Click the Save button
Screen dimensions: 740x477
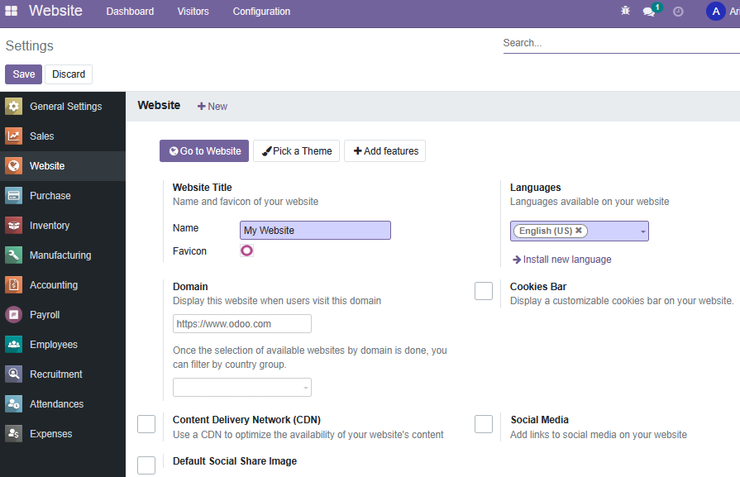pyautogui.click(x=24, y=74)
